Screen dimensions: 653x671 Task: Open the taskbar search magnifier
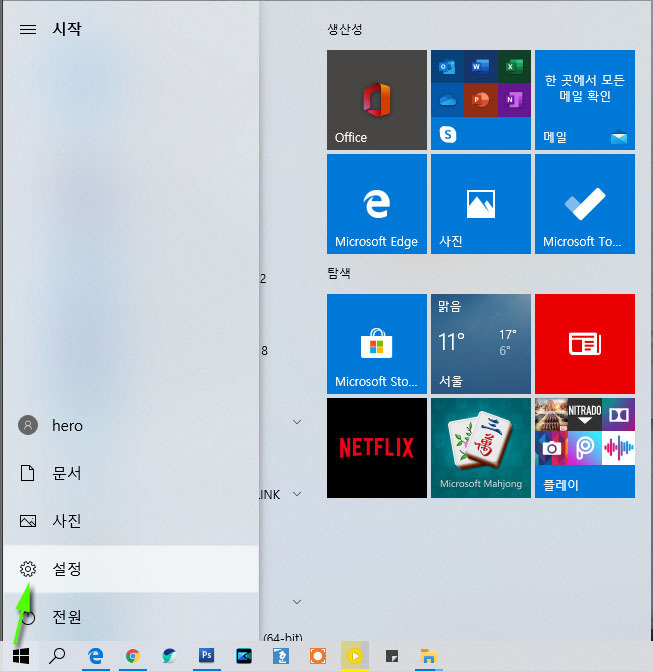pos(57,656)
